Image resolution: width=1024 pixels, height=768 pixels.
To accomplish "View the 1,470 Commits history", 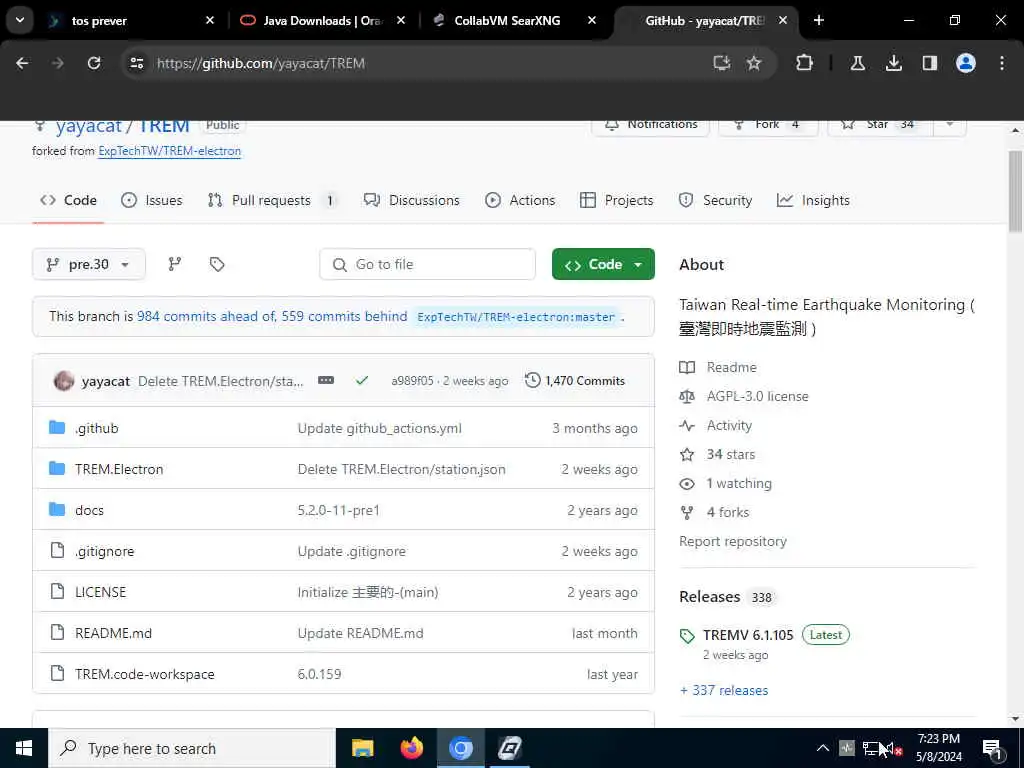I will [x=575, y=381].
